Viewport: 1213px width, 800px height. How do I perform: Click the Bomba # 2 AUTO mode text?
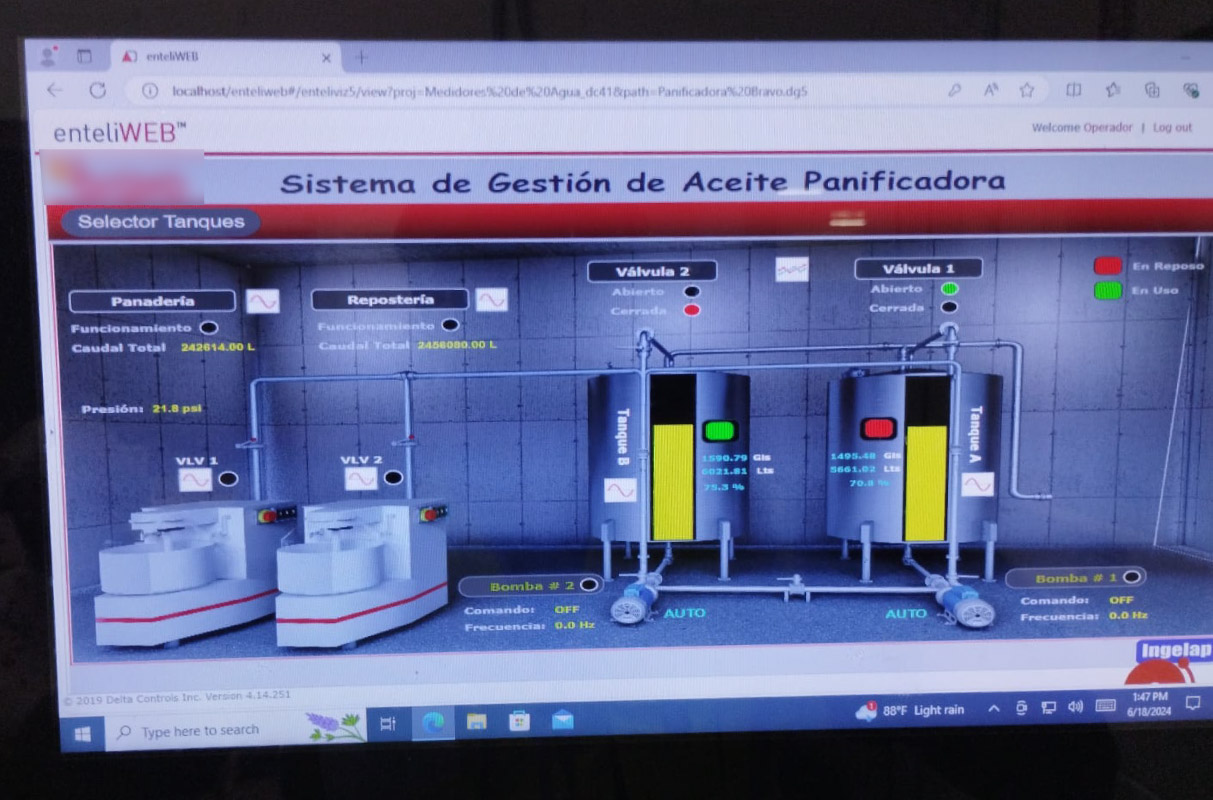685,613
